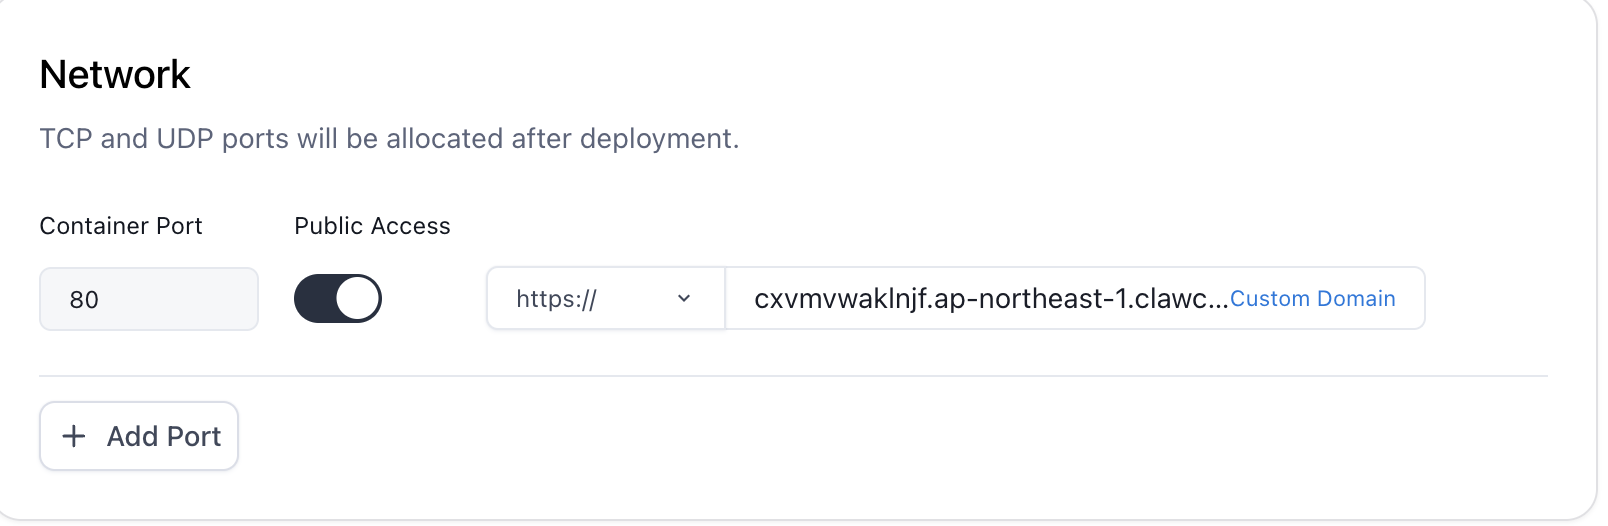Image resolution: width=1608 pixels, height=526 pixels.
Task: Click the Public Access label
Action: 372,226
